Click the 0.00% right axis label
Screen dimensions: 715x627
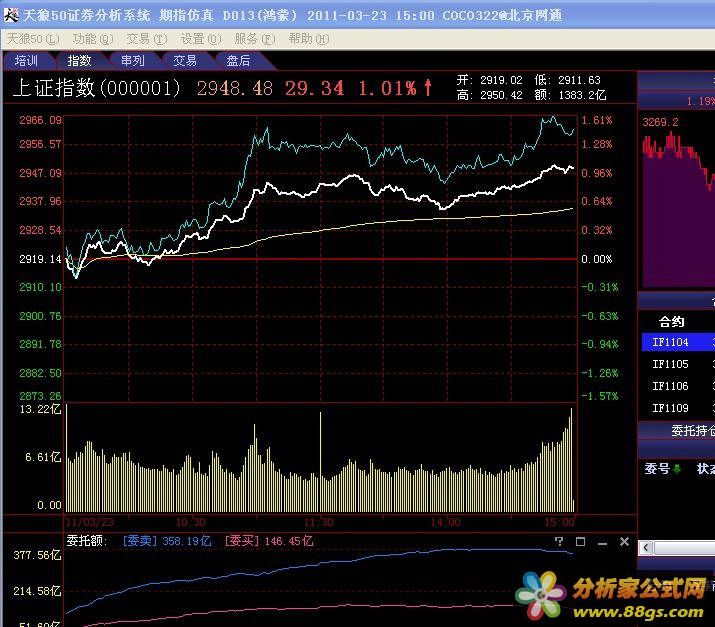[596, 259]
